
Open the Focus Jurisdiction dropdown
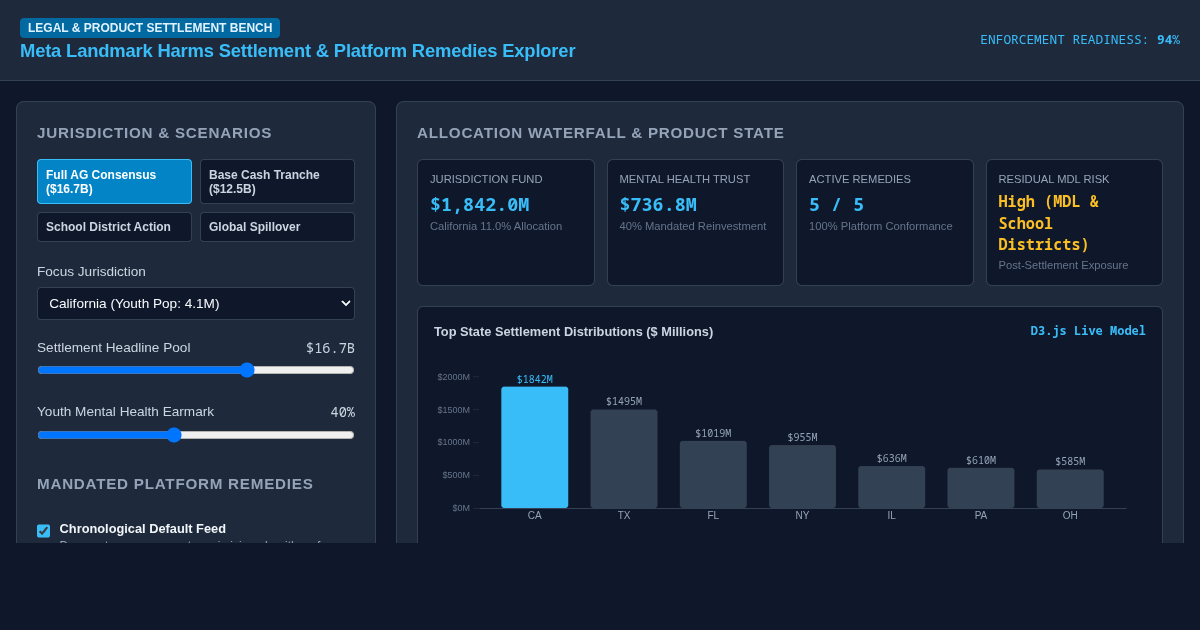click(x=196, y=303)
